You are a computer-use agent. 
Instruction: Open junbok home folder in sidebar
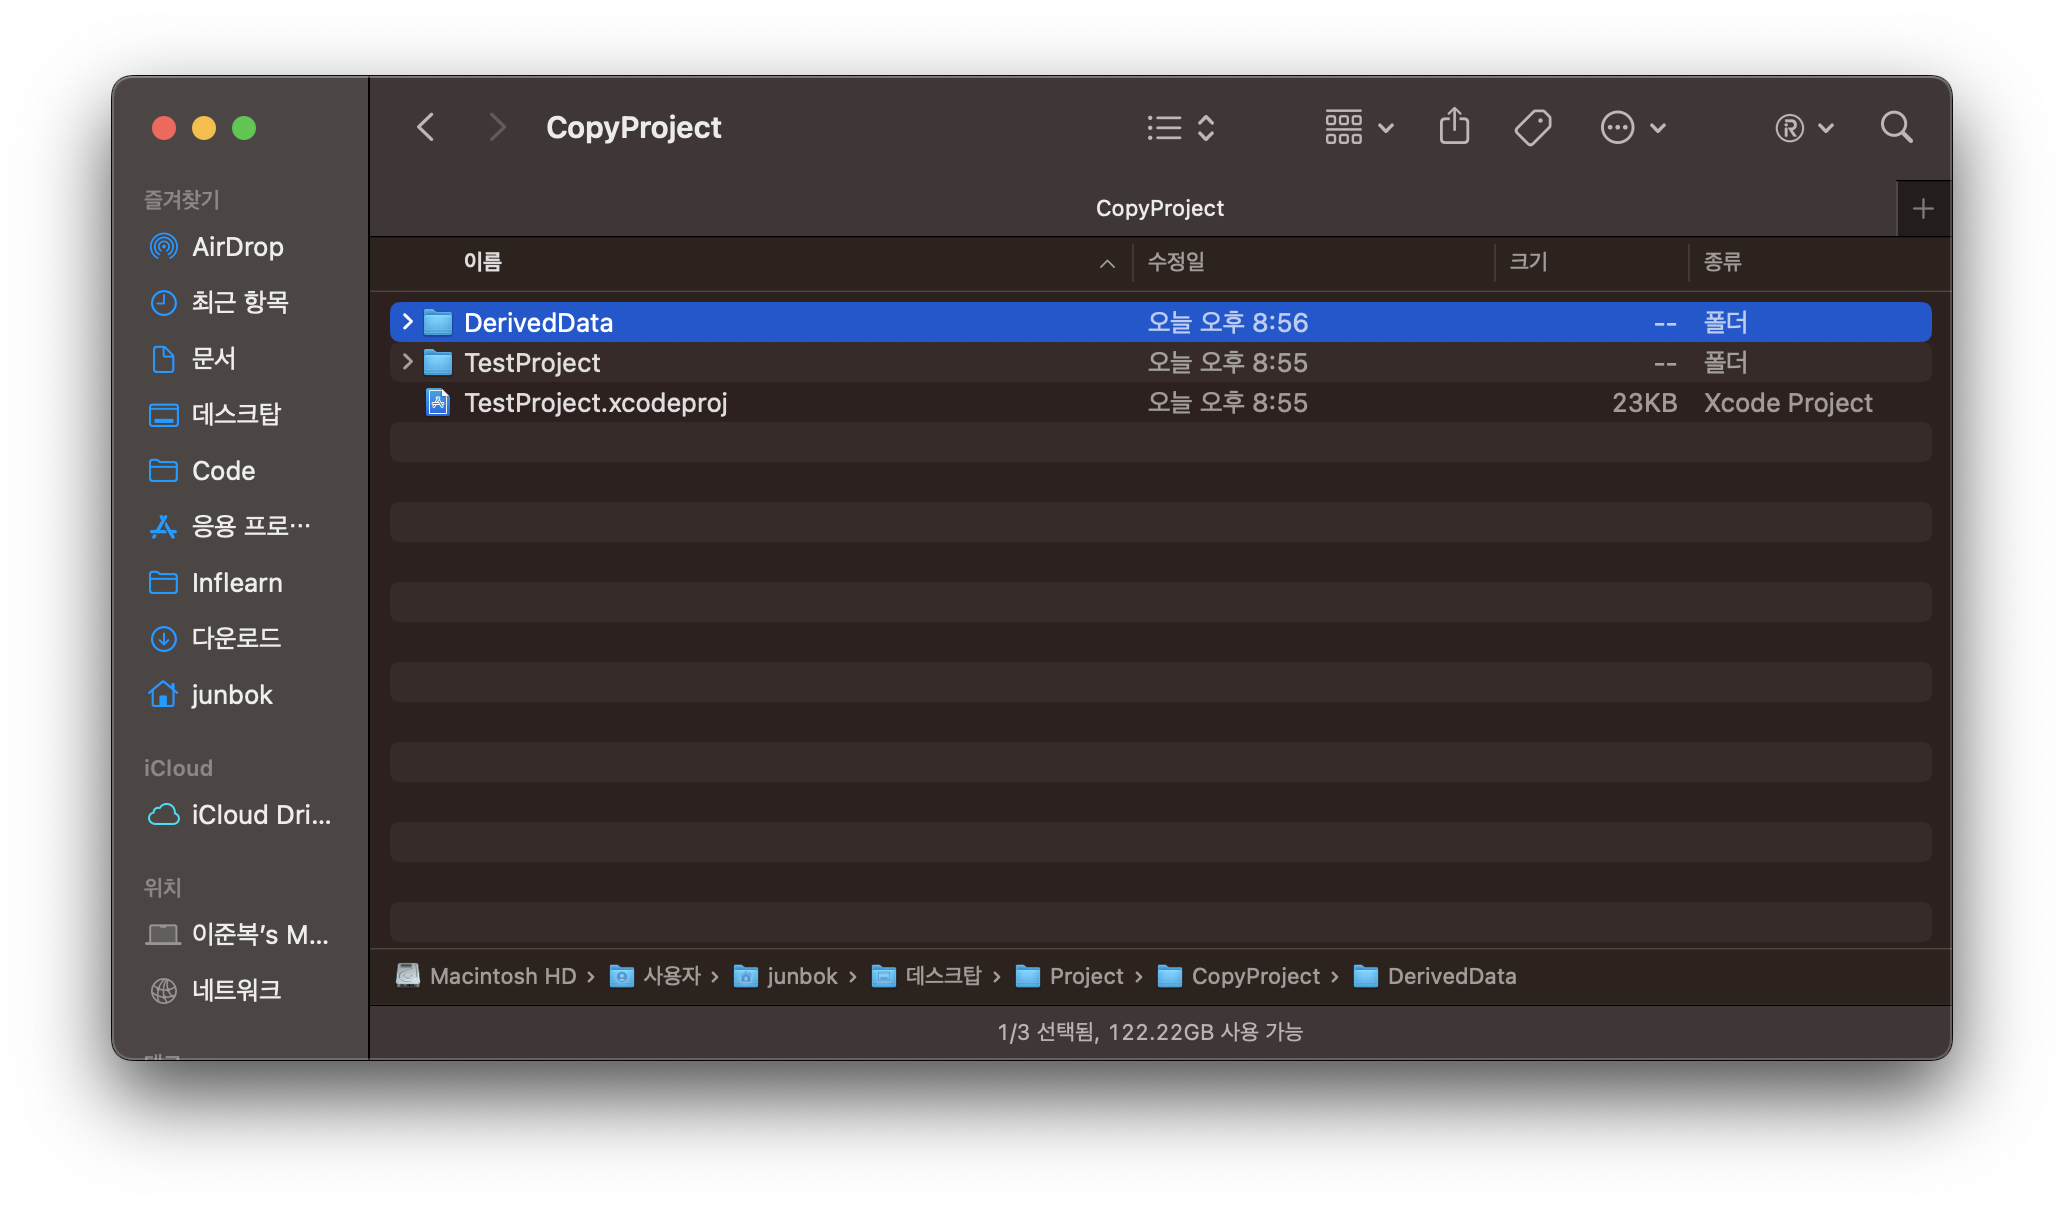point(231,695)
